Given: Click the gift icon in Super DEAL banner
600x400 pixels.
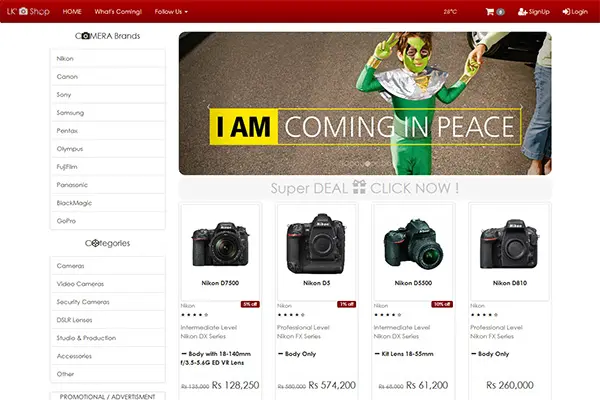Looking at the screenshot, I should pos(359,187).
